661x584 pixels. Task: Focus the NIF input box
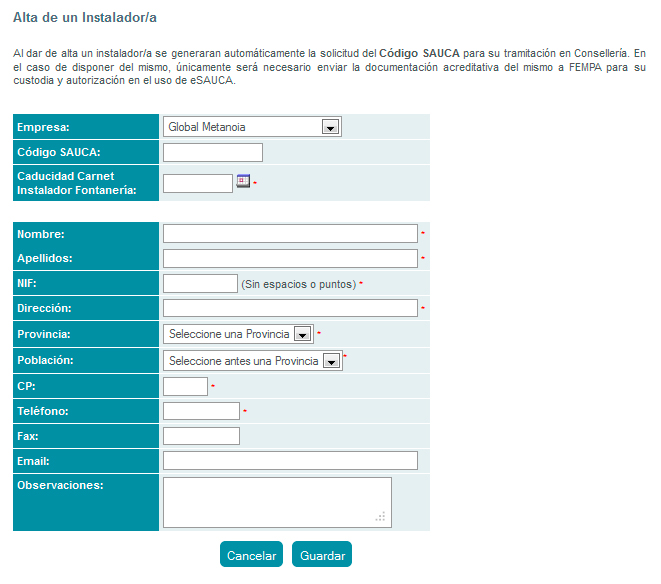pyautogui.click(x=199, y=284)
